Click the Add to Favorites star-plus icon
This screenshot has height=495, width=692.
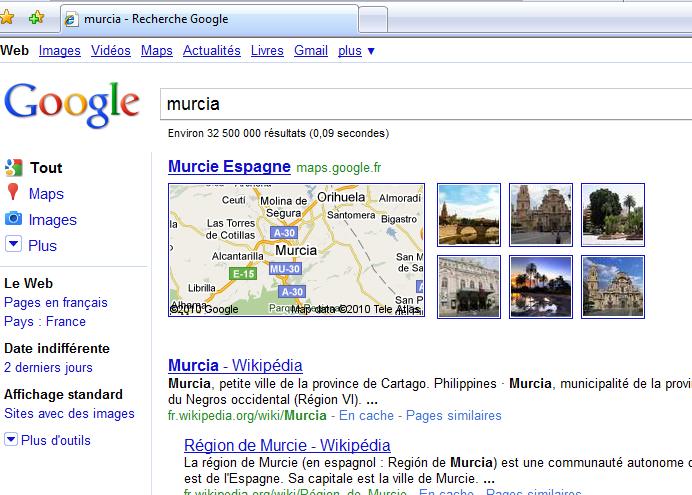coord(36,18)
